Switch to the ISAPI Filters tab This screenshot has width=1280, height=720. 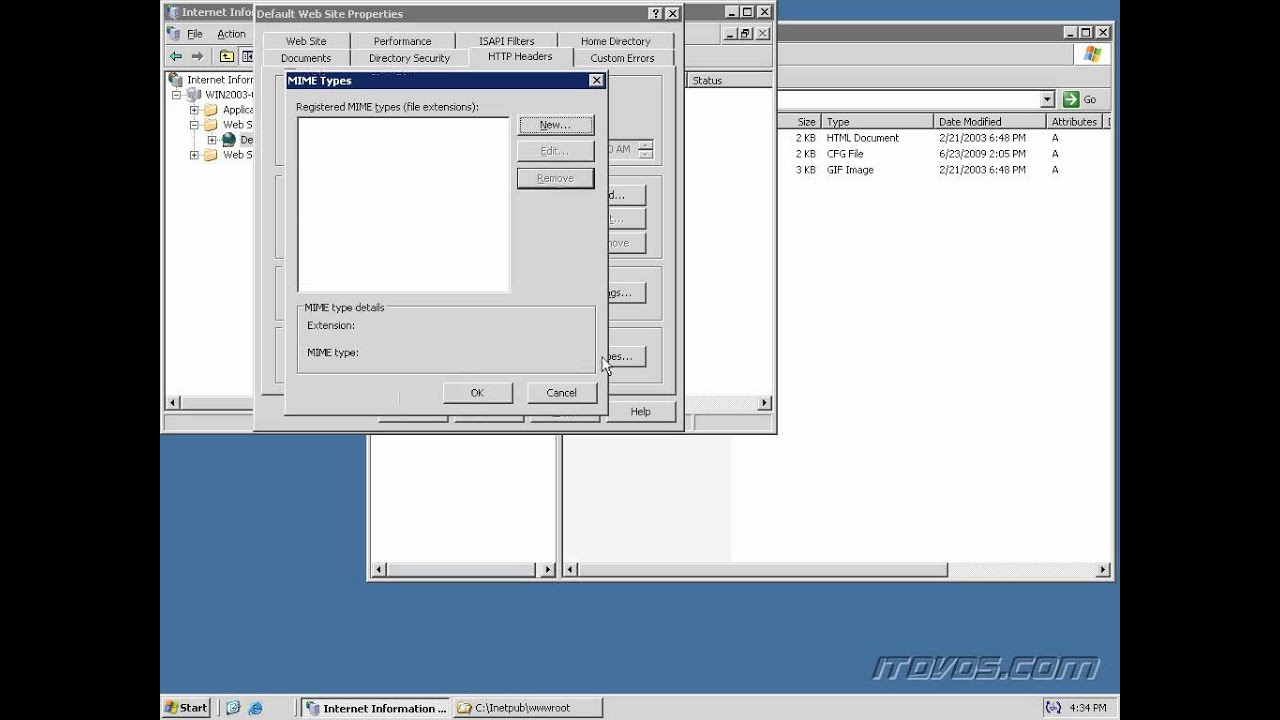point(506,41)
